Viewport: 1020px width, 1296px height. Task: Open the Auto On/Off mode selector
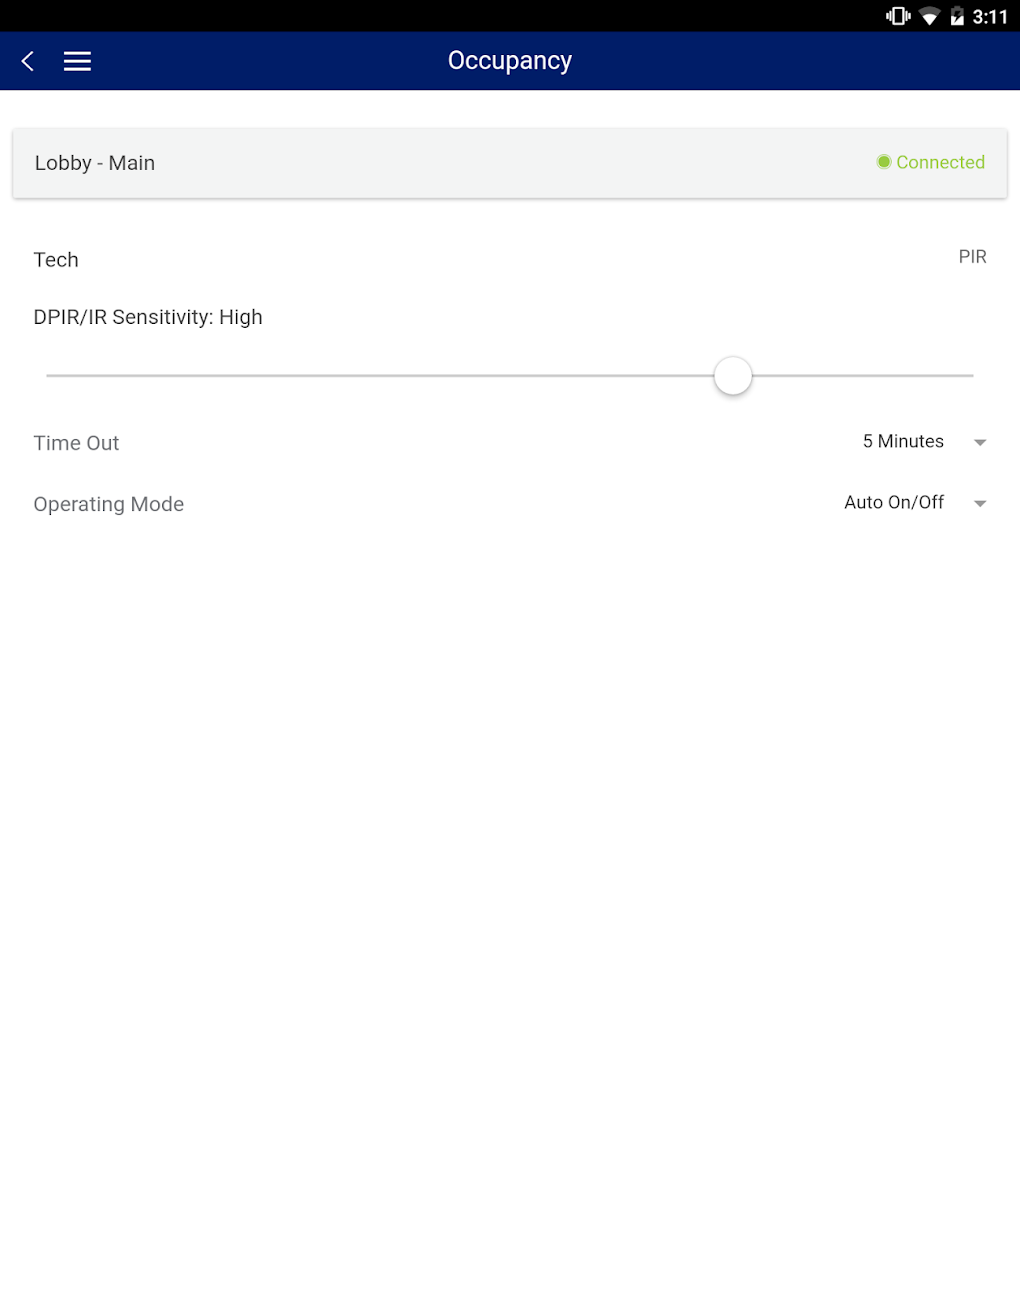coord(894,503)
